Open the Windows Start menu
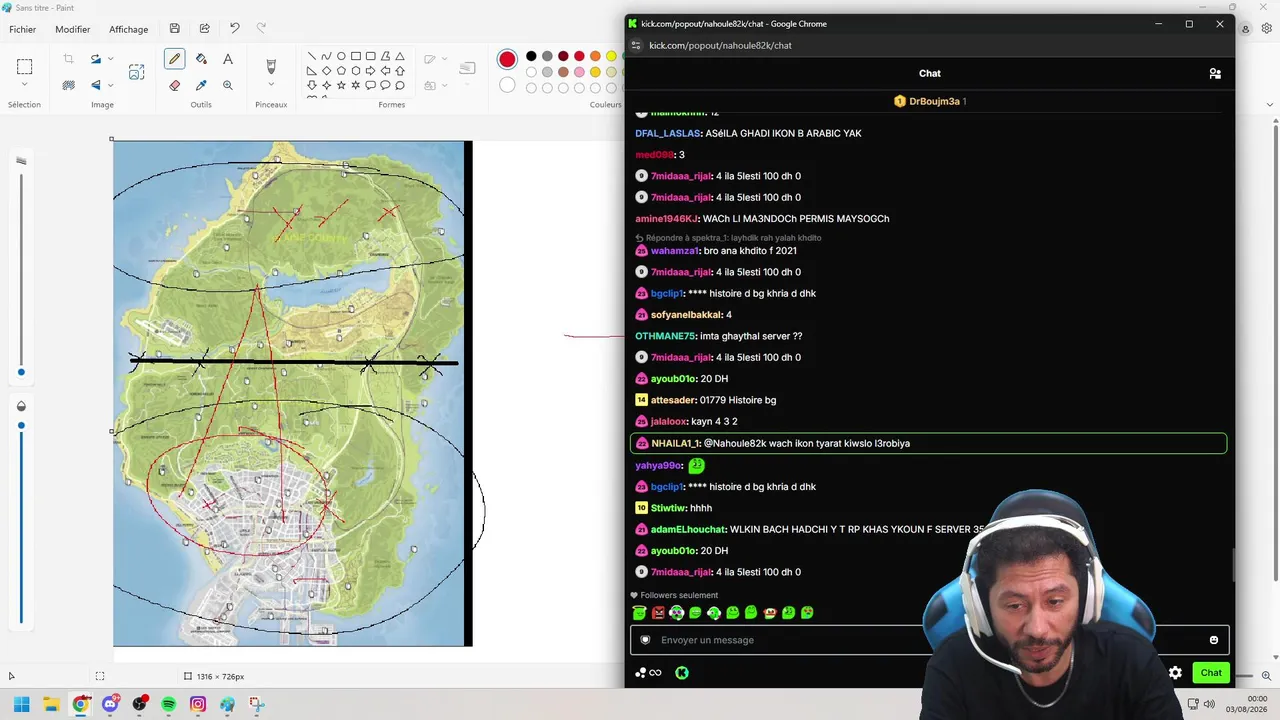This screenshot has height=720, width=1280. tap(22, 705)
